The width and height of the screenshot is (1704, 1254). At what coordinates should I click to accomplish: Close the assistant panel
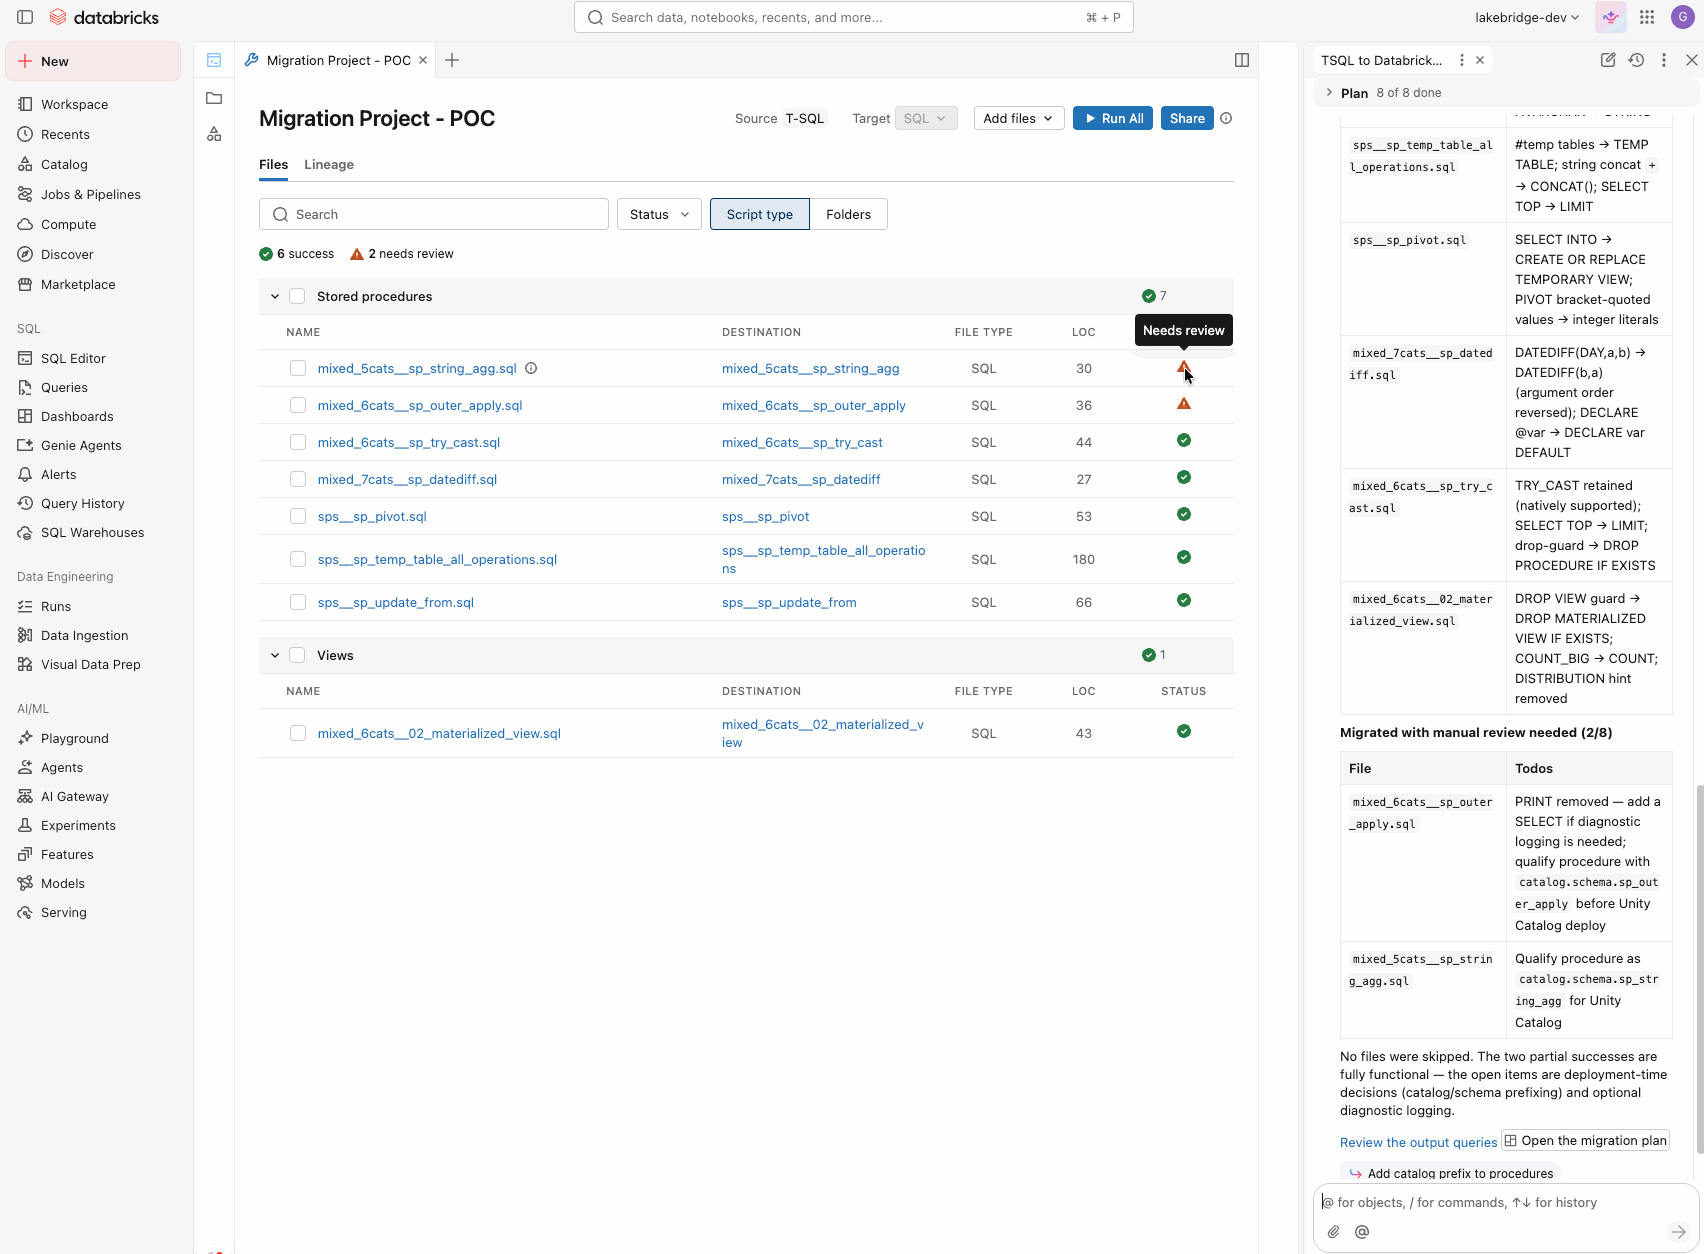pos(1692,60)
